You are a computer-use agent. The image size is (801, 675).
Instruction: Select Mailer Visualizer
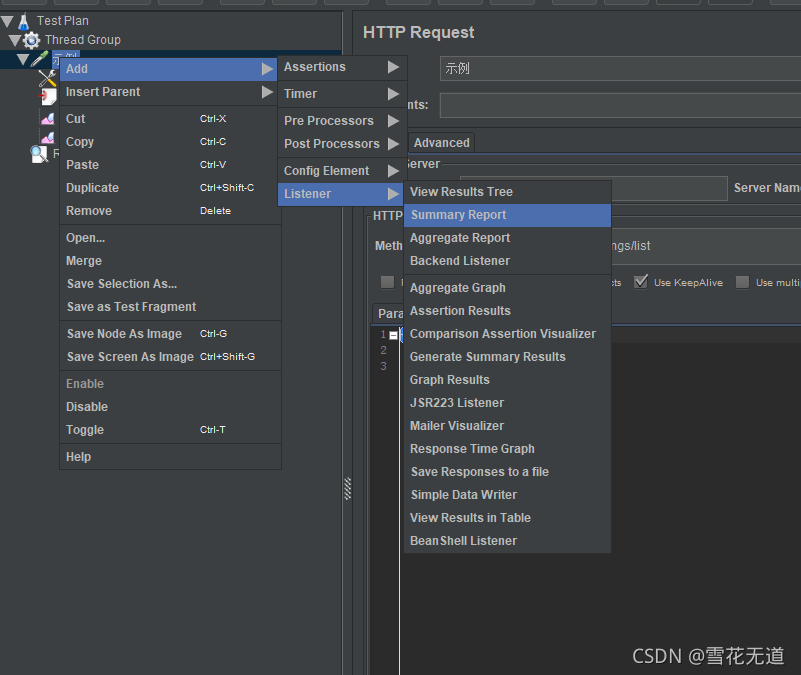pyautogui.click(x=507, y=426)
